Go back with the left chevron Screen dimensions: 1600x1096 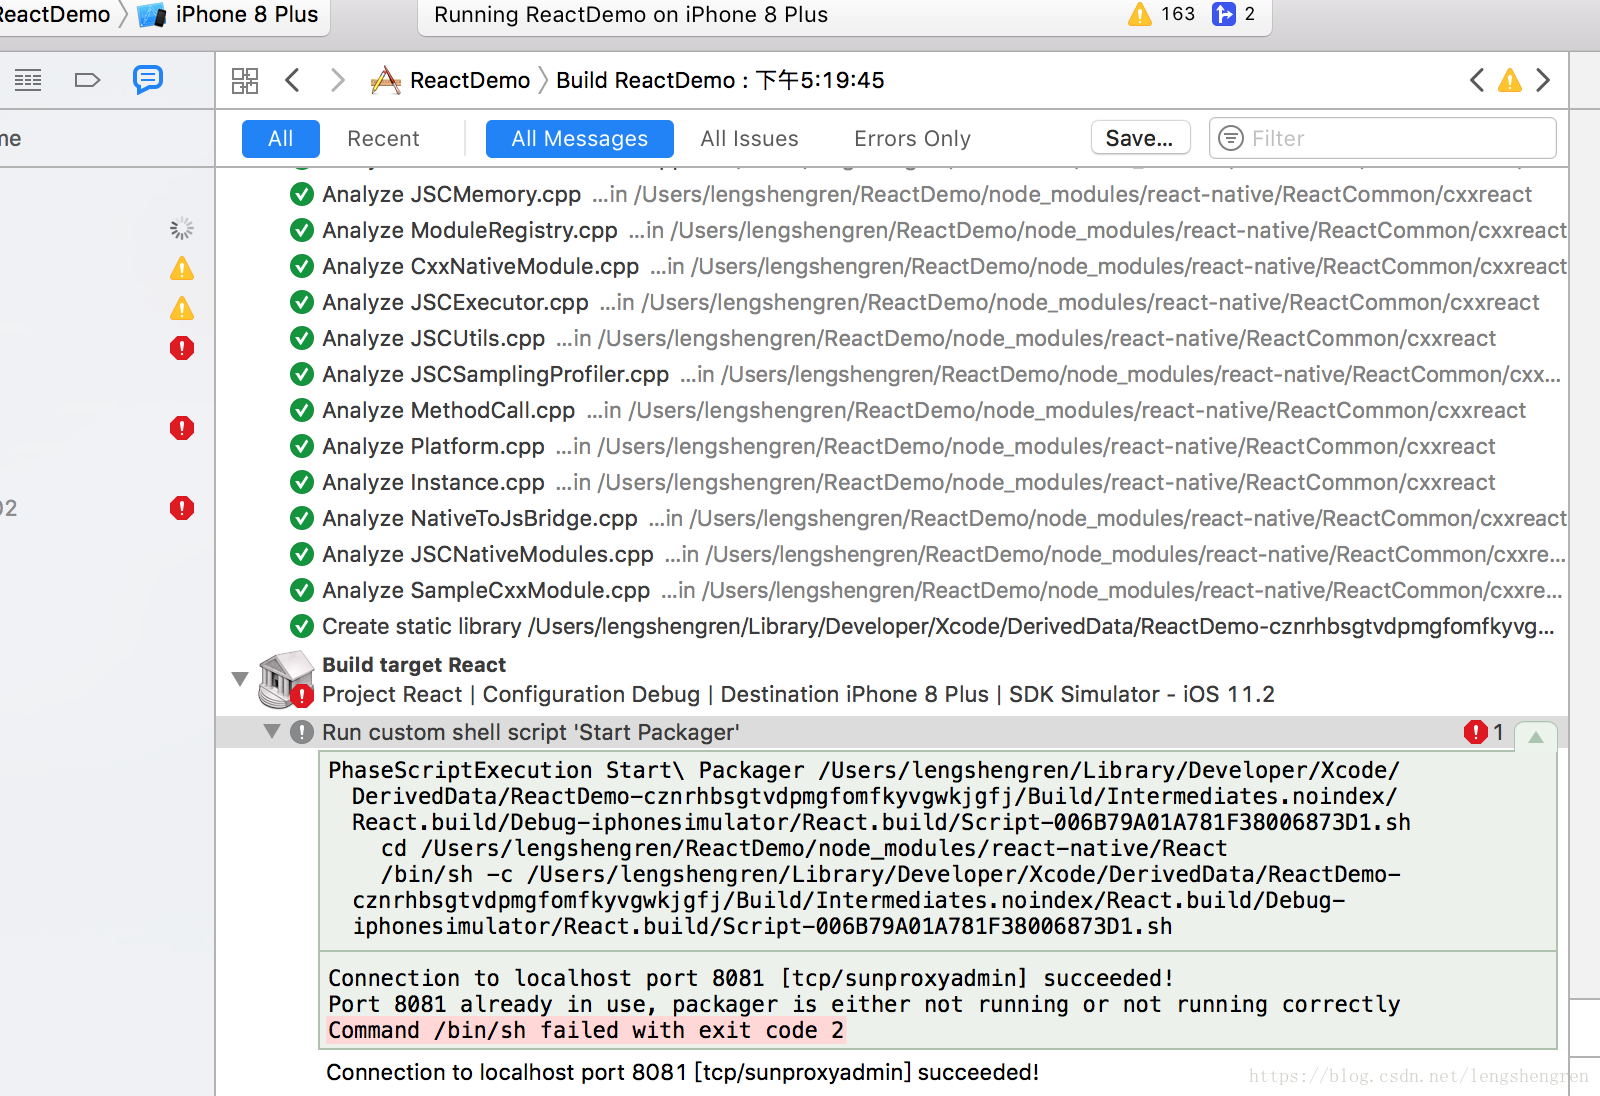[292, 80]
